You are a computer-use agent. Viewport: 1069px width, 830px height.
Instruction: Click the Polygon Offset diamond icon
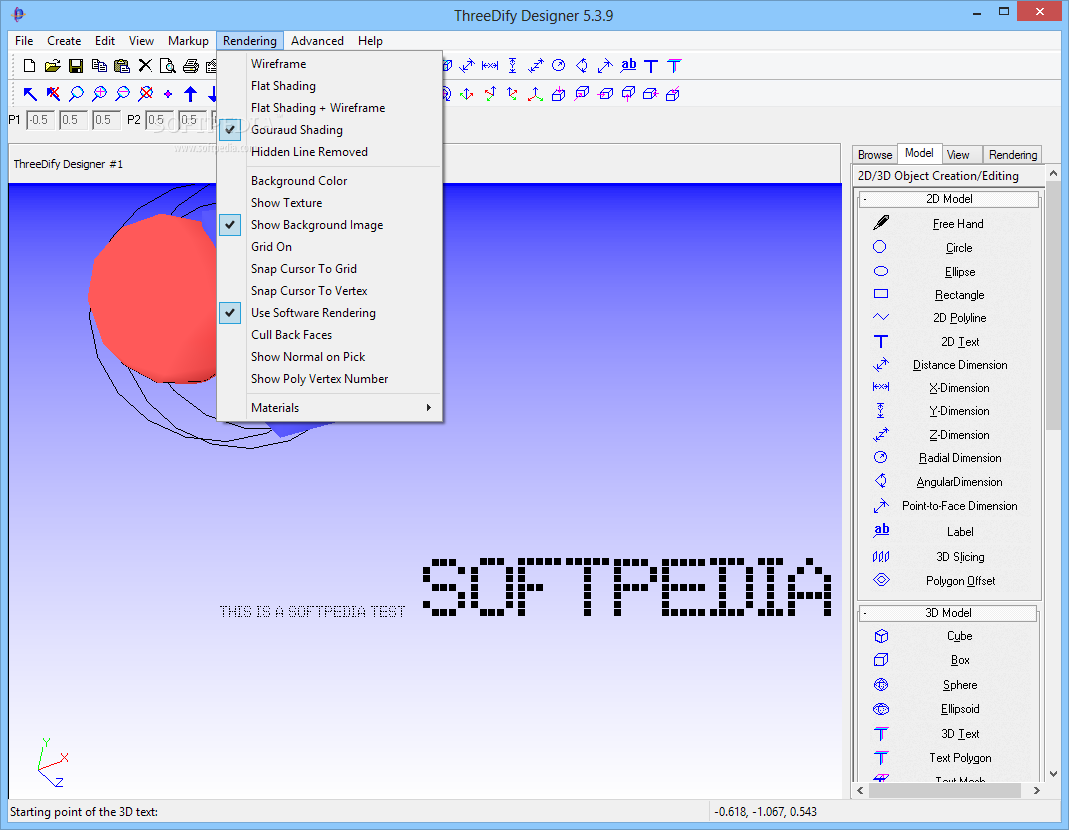click(881, 580)
